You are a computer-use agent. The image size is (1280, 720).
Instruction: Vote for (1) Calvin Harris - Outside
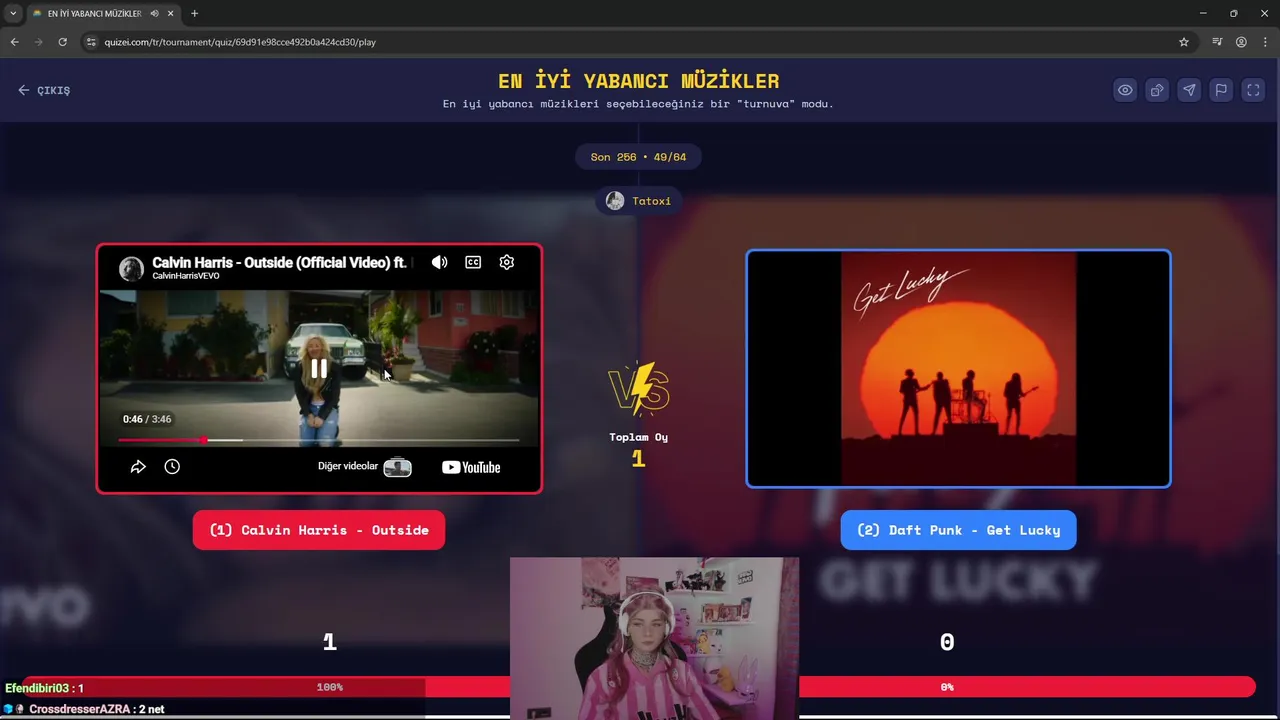319,530
